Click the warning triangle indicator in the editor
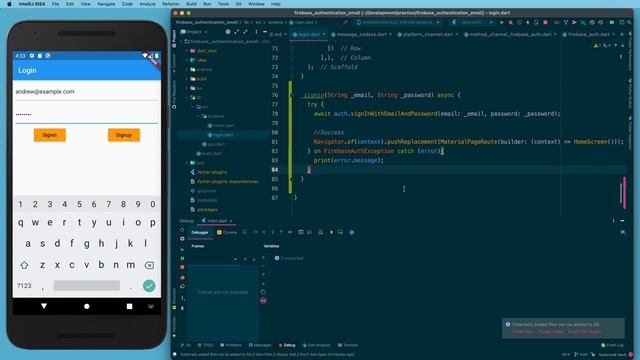 596,45
